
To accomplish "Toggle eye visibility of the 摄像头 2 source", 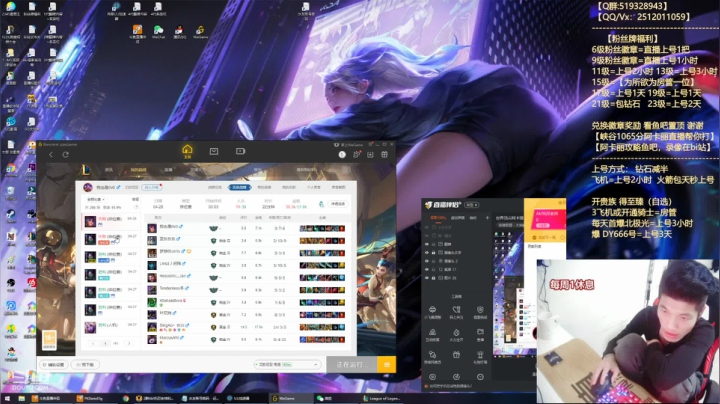I will point(427,261).
